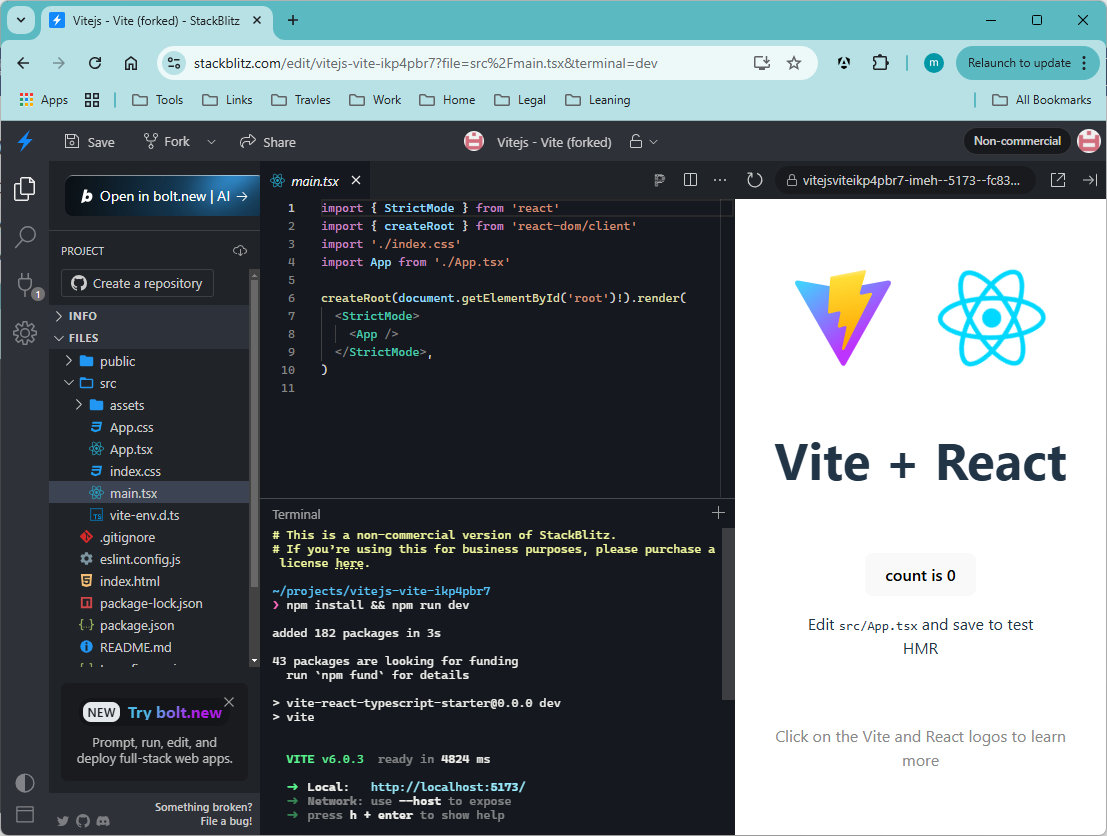Open the Twitter icon in footer
The height and width of the screenshot is (836, 1107).
click(63, 821)
